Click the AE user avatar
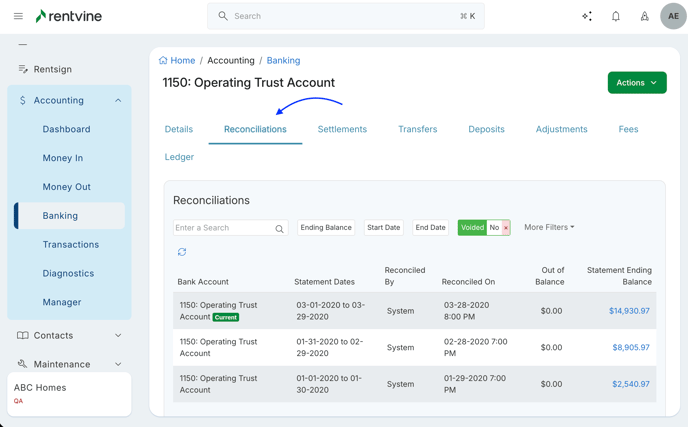The width and height of the screenshot is (688, 427). [x=673, y=16]
